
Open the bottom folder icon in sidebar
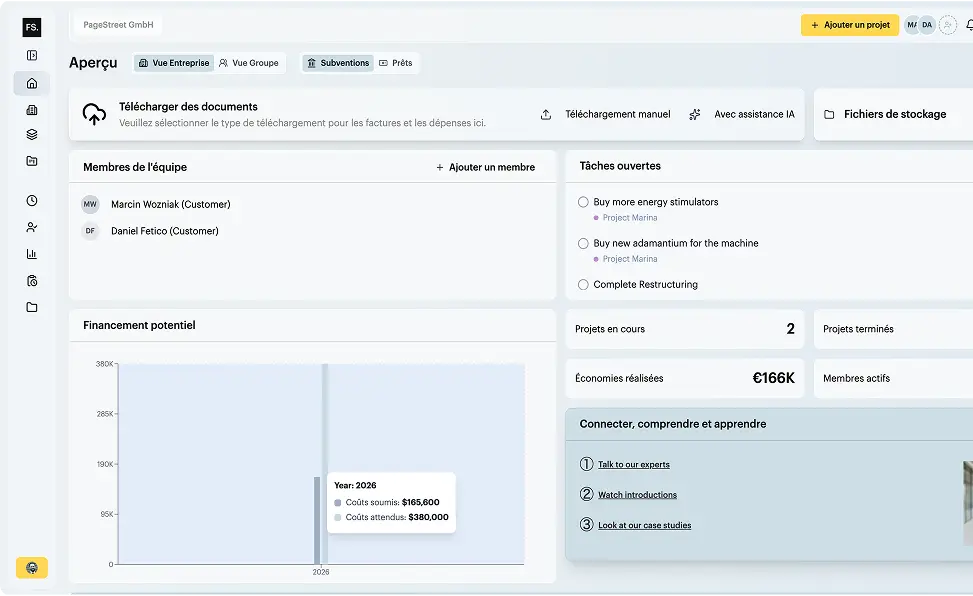pyautogui.click(x=32, y=307)
